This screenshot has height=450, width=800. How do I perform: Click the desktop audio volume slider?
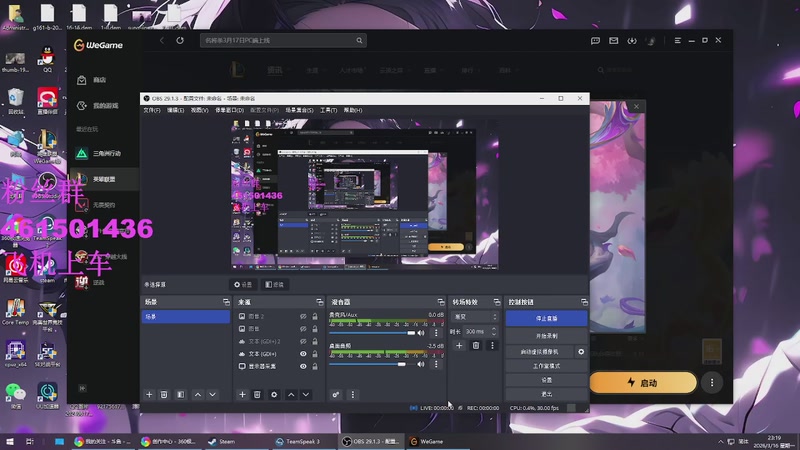tap(371, 364)
